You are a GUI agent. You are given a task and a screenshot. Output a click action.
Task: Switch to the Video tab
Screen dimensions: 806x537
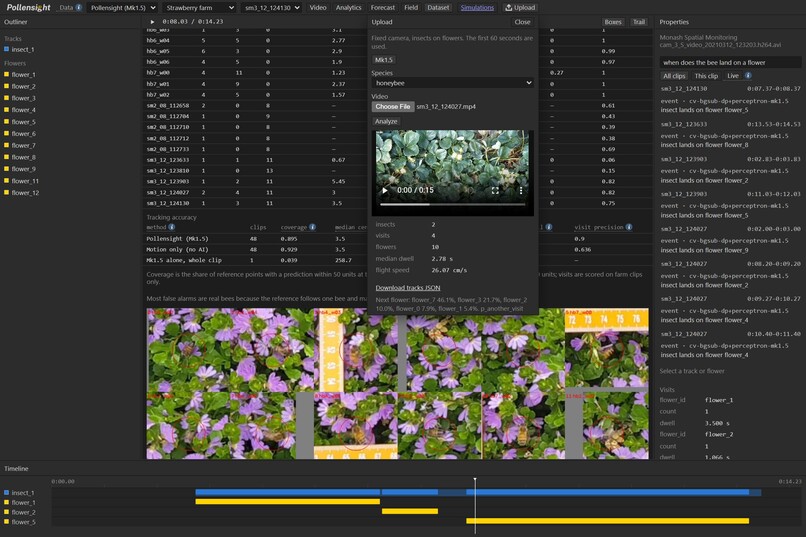pyautogui.click(x=318, y=8)
